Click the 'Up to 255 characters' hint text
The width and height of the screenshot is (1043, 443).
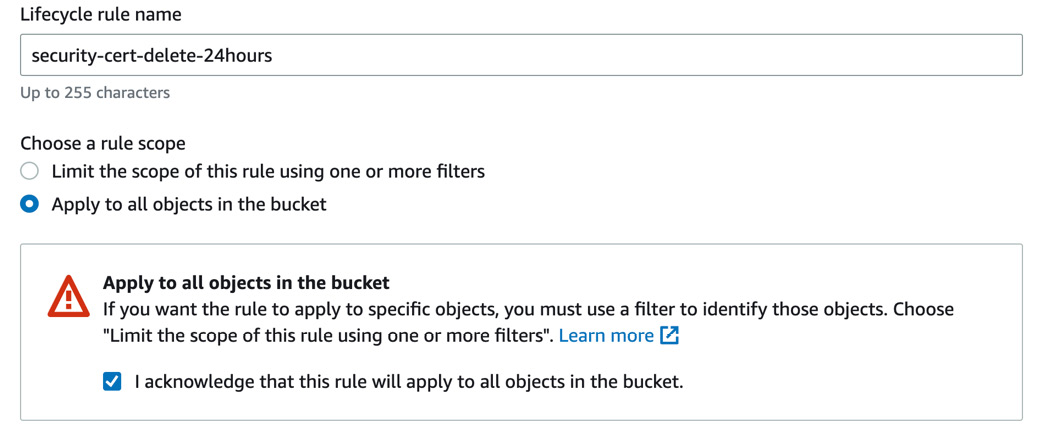pos(95,92)
